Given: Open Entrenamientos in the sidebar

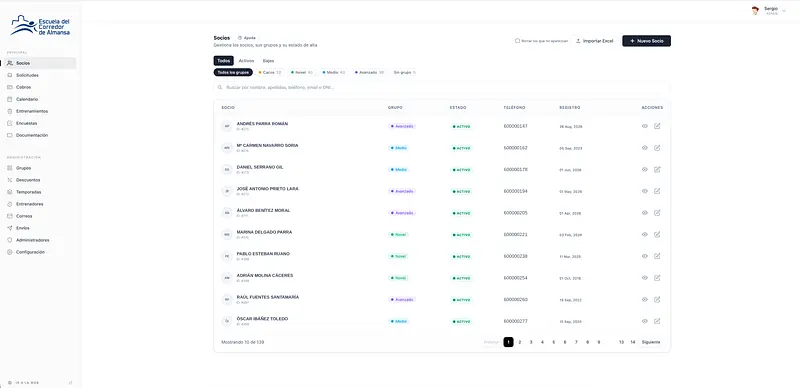Looking at the screenshot, I should coord(41,111).
